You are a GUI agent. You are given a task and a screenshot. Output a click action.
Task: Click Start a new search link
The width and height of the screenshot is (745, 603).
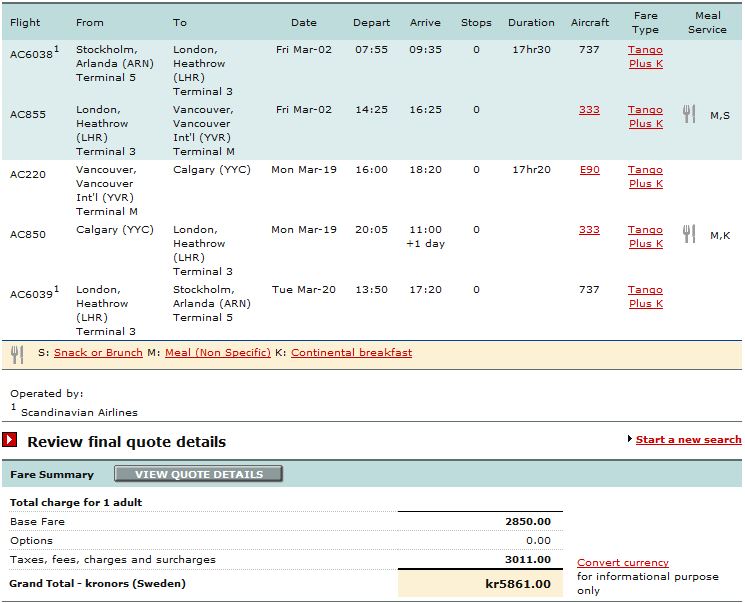(688, 440)
